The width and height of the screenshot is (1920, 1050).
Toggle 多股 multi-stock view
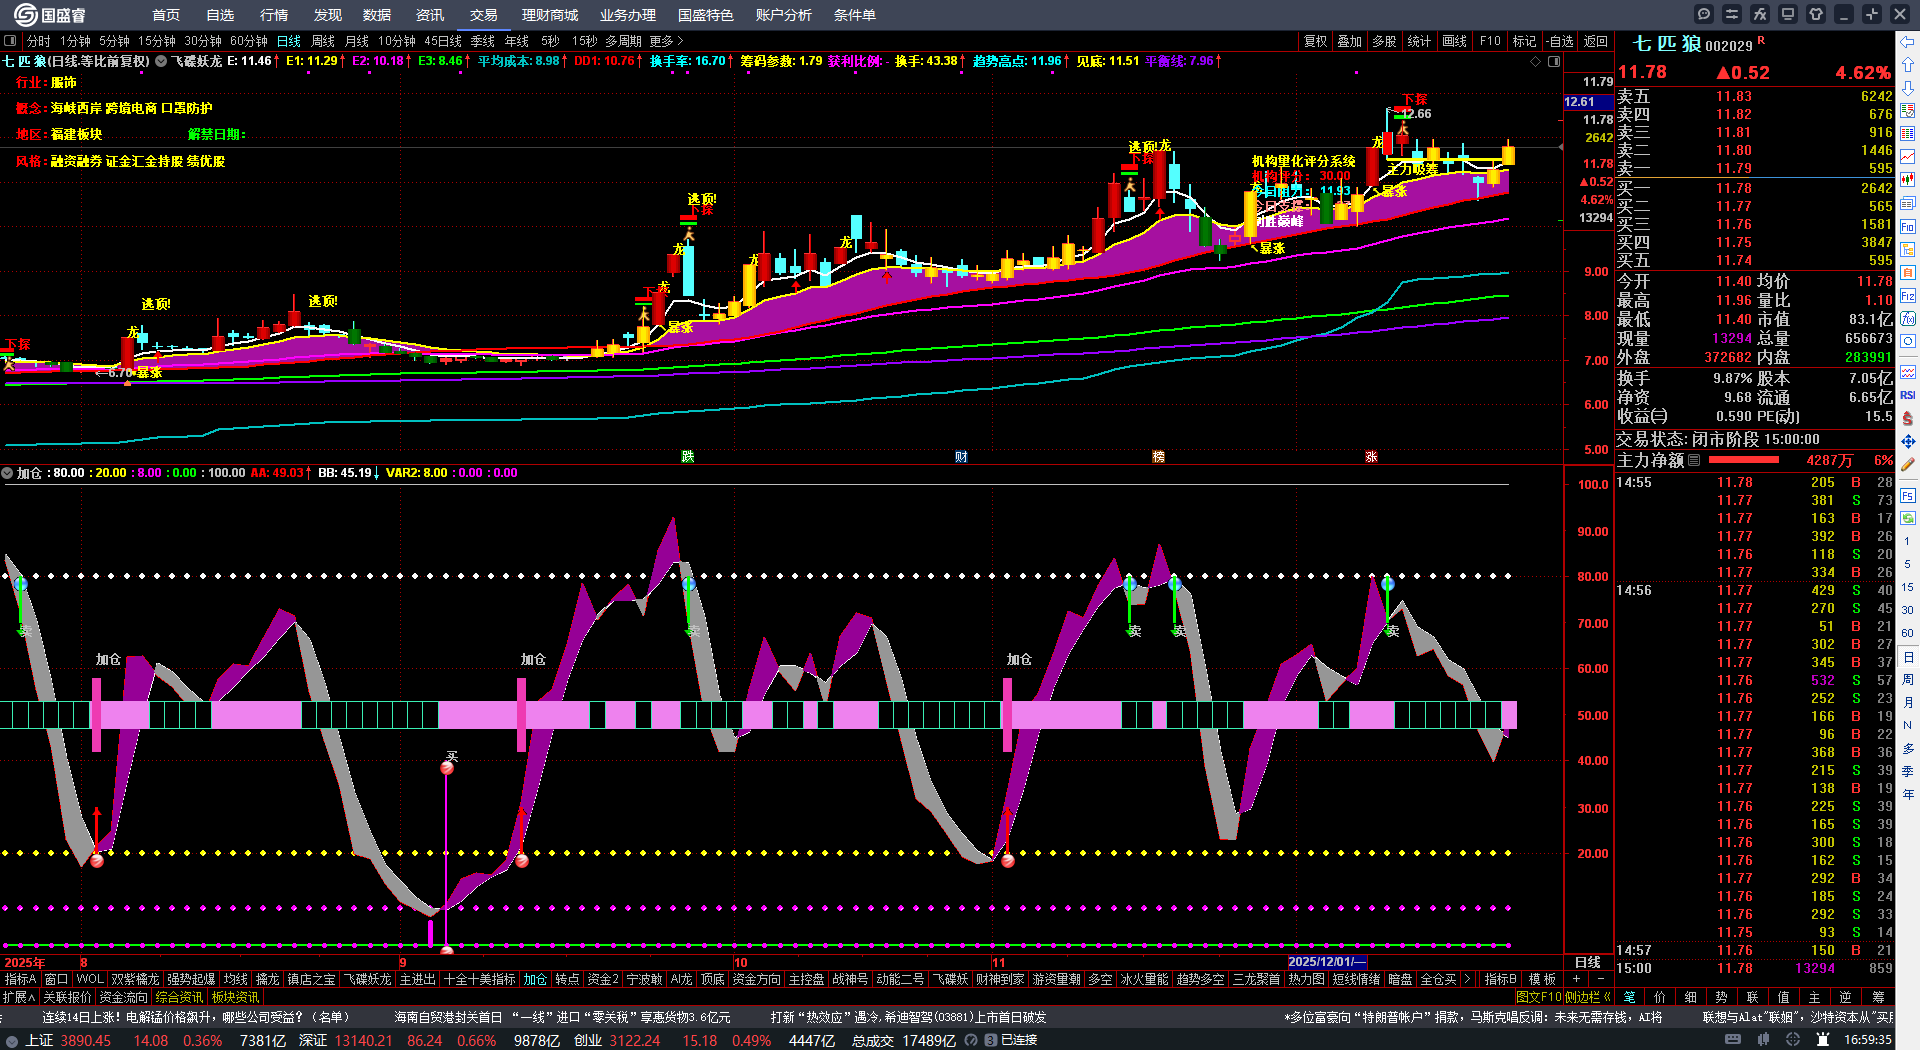point(1384,41)
